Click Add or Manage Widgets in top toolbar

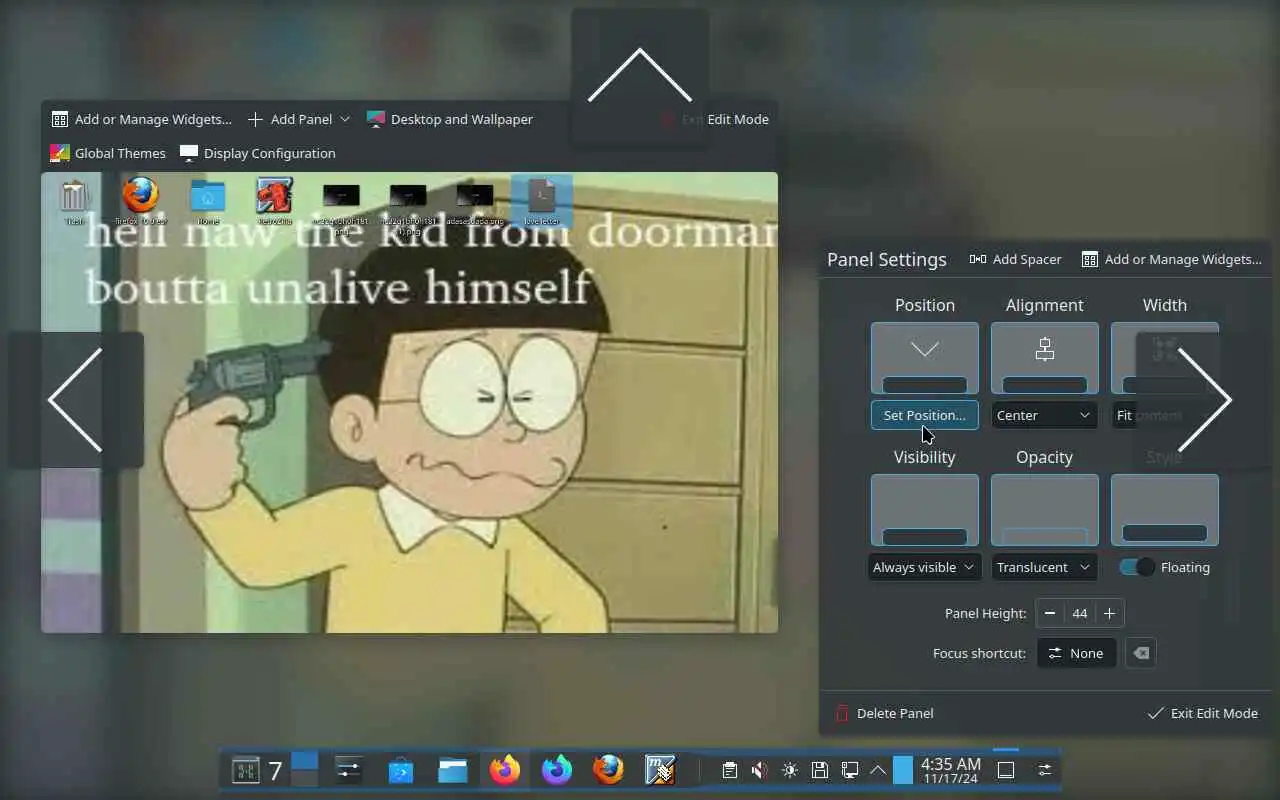click(x=141, y=119)
